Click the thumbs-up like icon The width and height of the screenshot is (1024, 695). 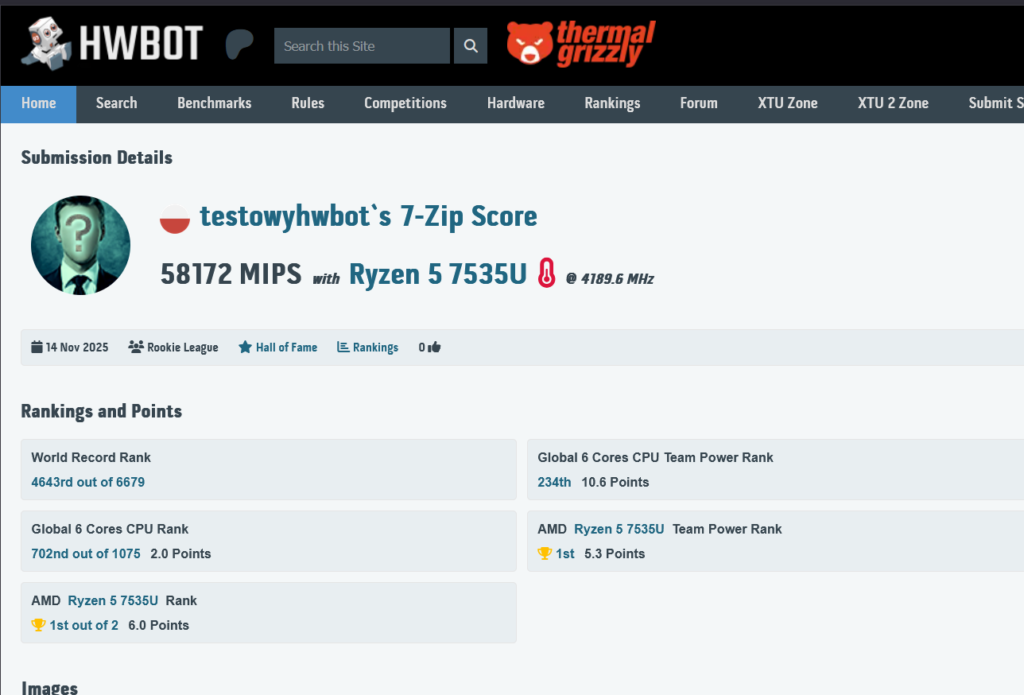435,348
